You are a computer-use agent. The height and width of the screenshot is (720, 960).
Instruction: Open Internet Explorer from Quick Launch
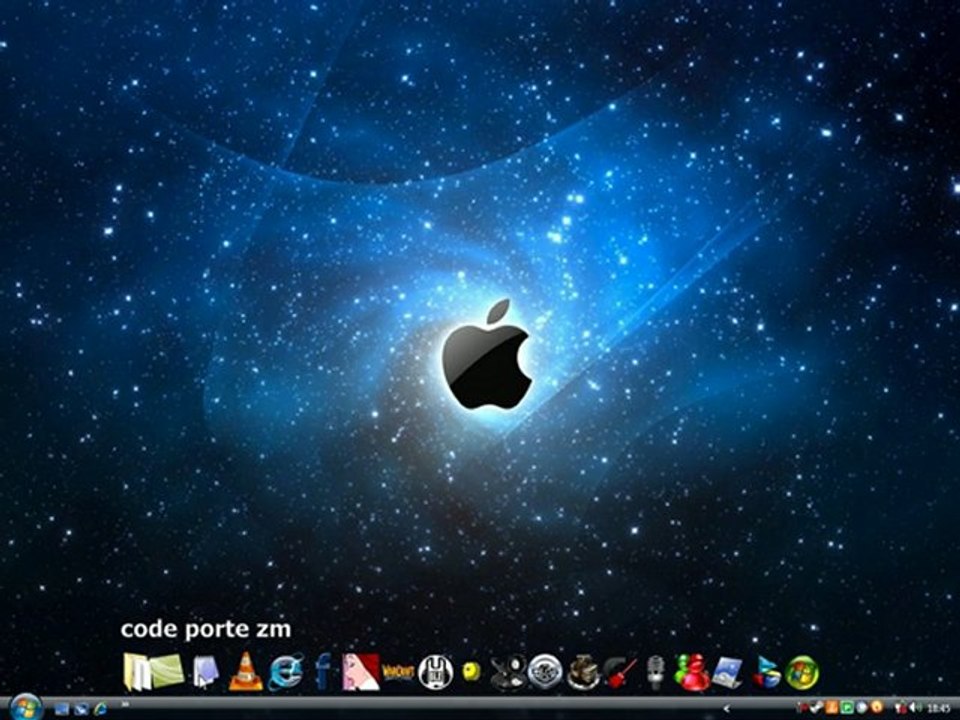pyautogui.click(x=100, y=709)
